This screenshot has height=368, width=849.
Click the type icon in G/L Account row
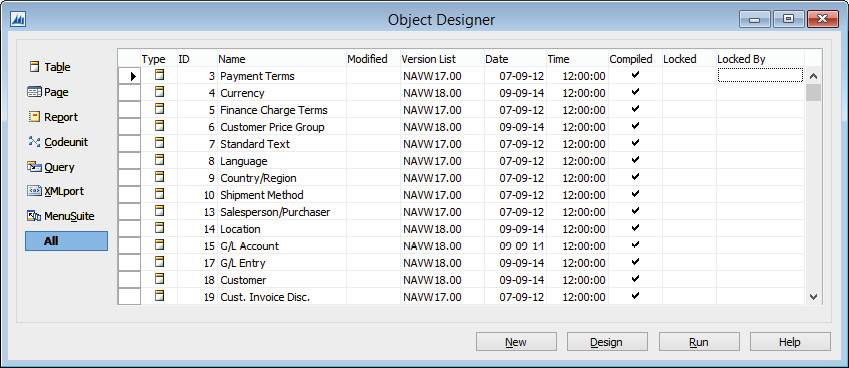pos(159,245)
